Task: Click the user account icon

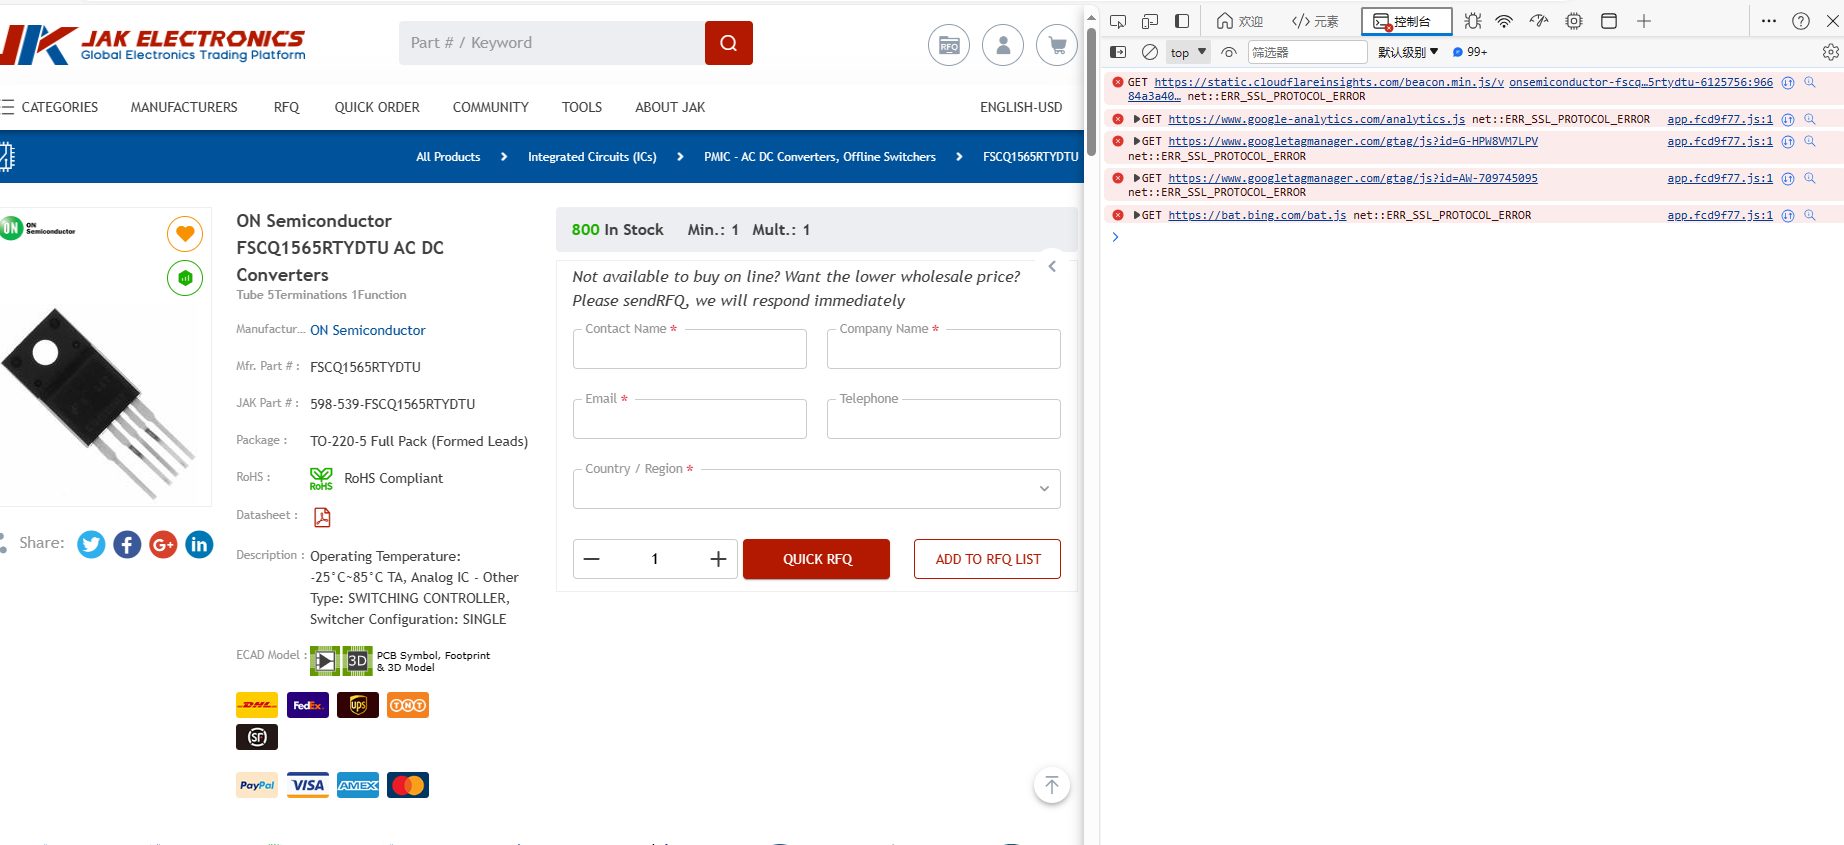Action: pyautogui.click(x=1002, y=45)
